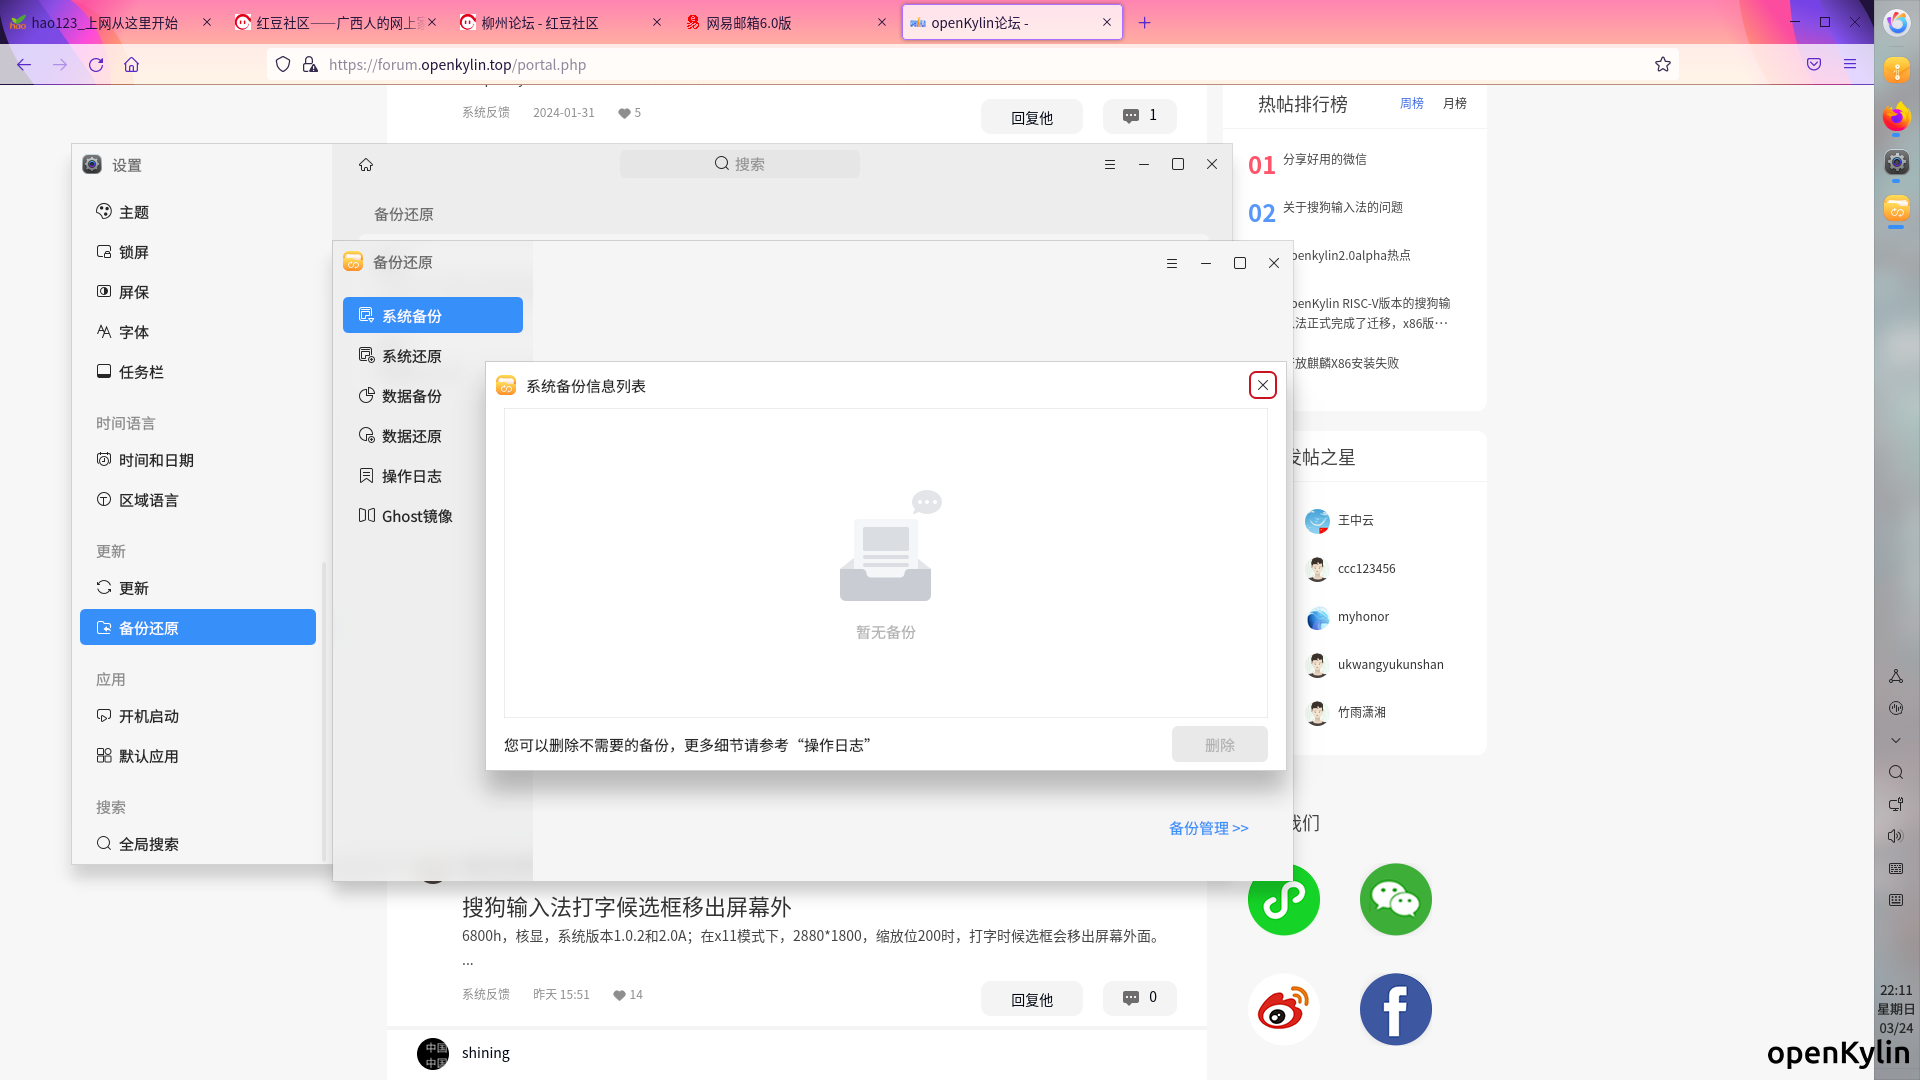Open the Backup Restore window menu icon
The height and width of the screenshot is (1080, 1920).
click(1172, 264)
